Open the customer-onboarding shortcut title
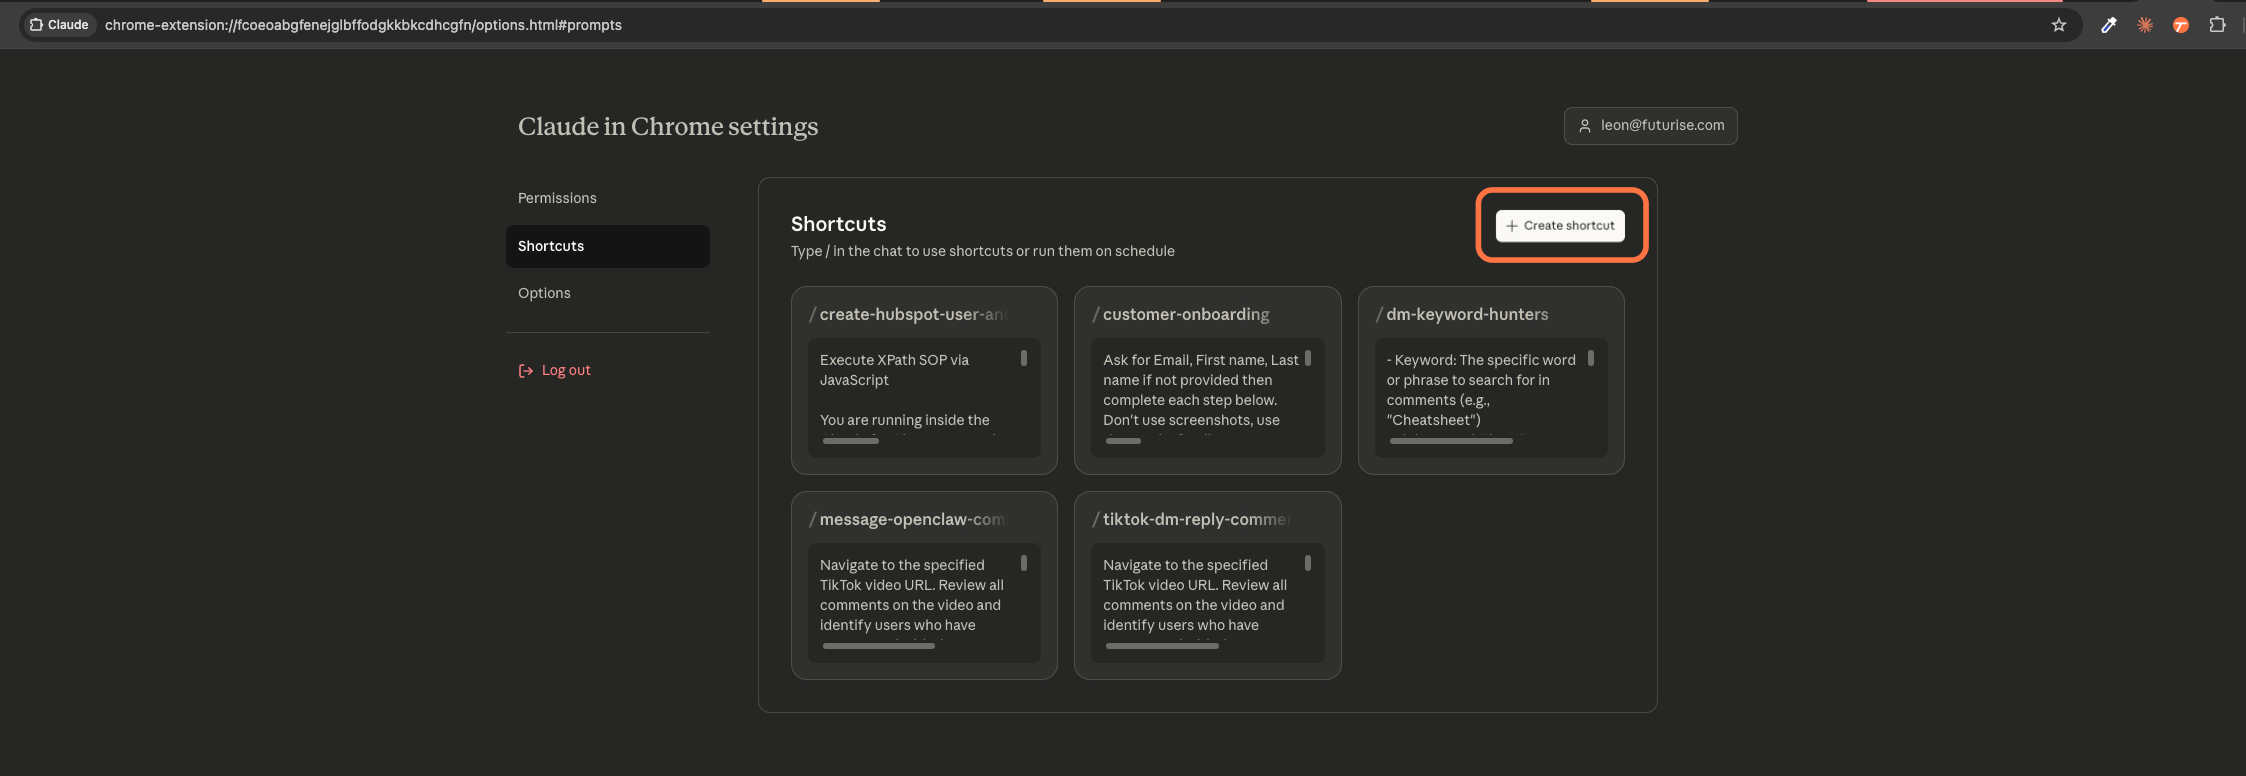Viewport: 2246px width, 776px height. [x=1181, y=314]
